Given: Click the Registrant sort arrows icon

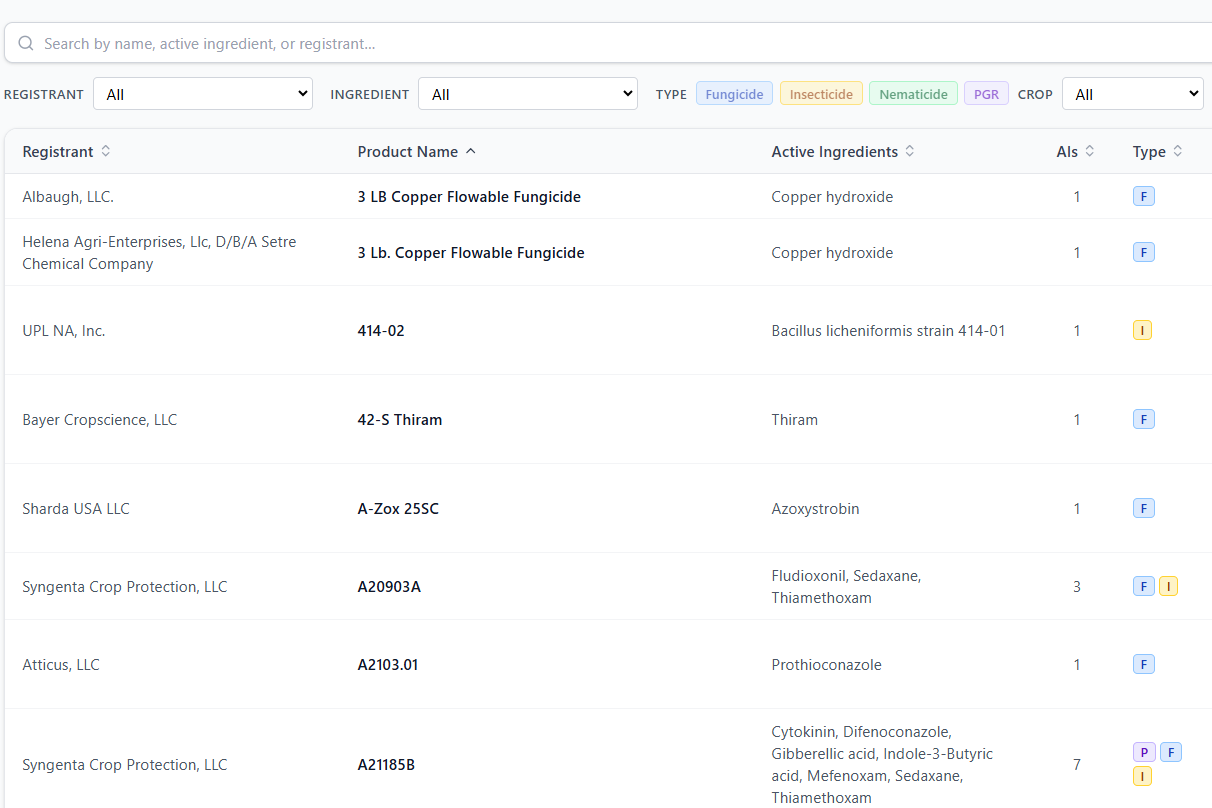Looking at the screenshot, I should (106, 151).
